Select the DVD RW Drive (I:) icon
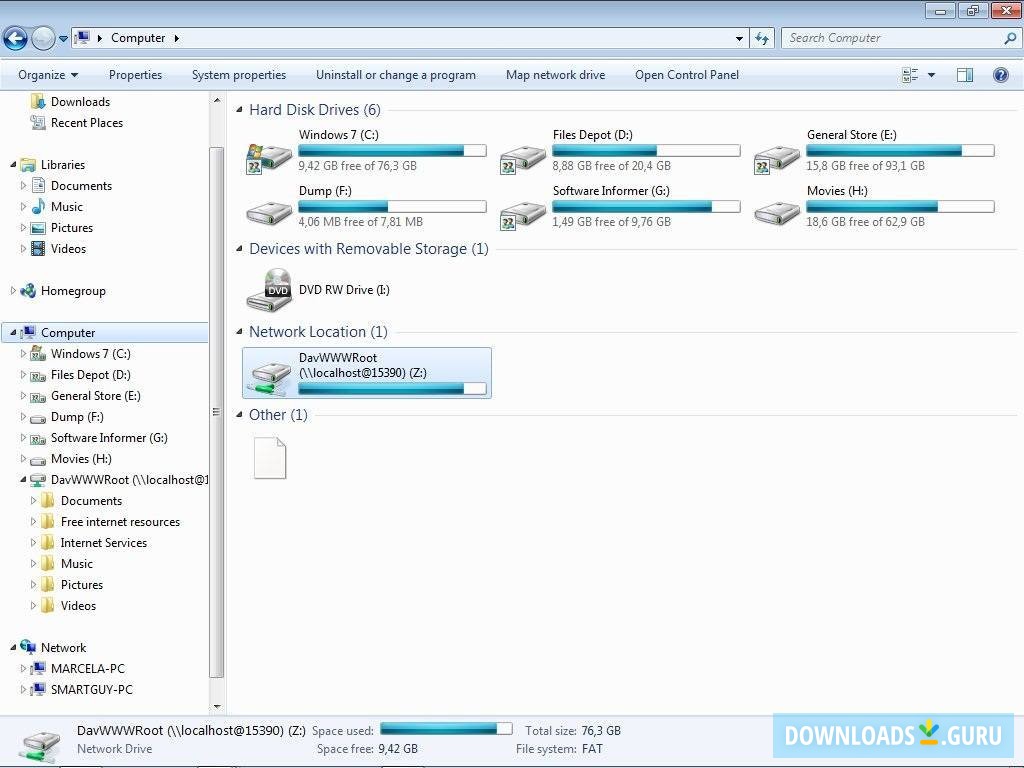This screenshot has height=768, width=1024. point(269,290)
